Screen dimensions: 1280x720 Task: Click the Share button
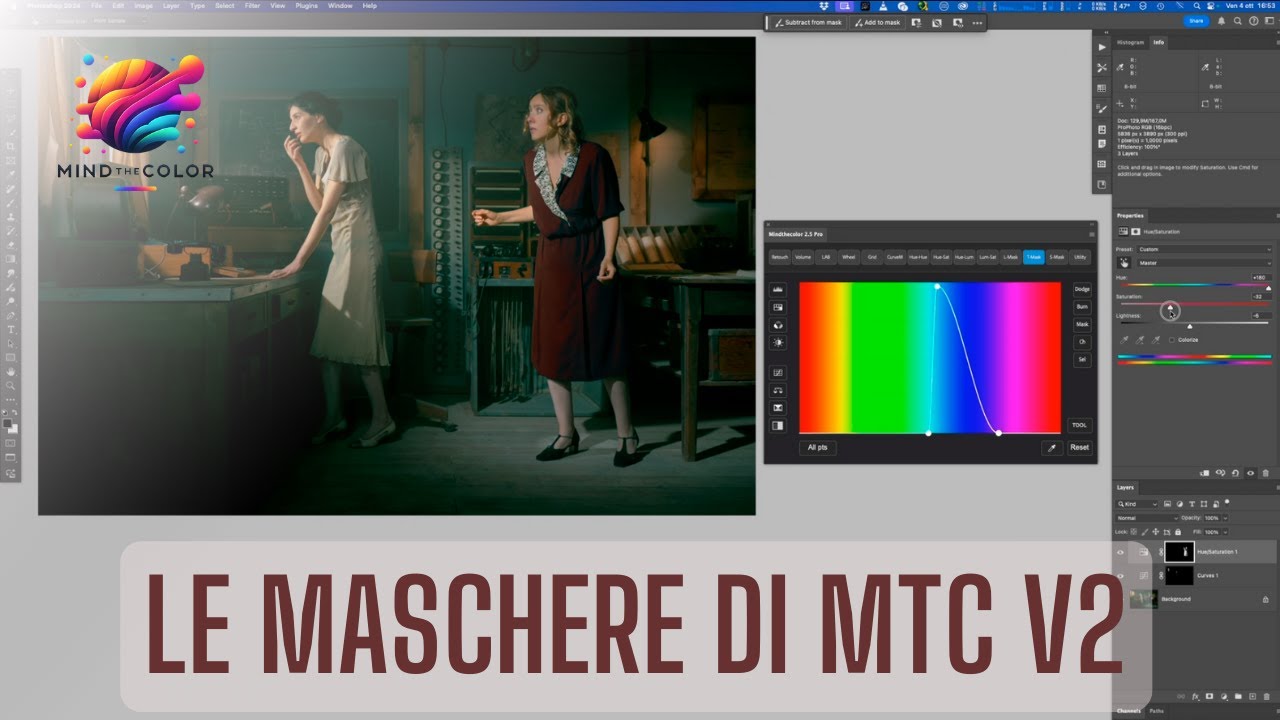[1196, 21]
